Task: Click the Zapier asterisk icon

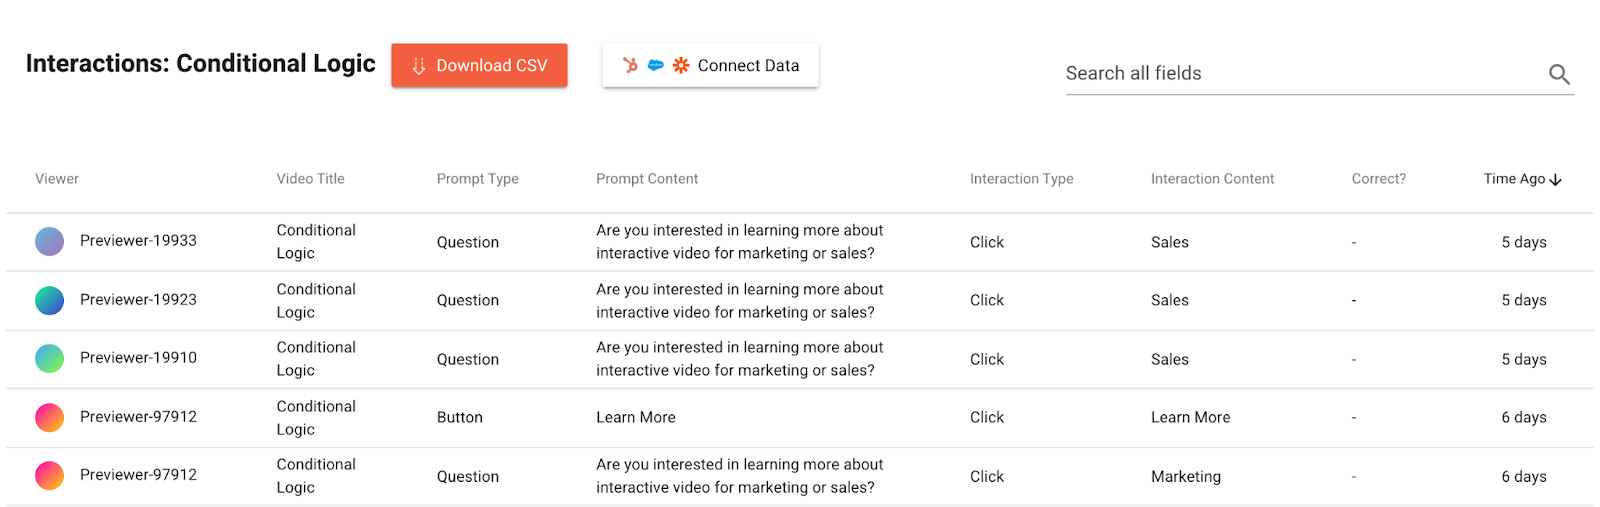Action: point(681,65)
